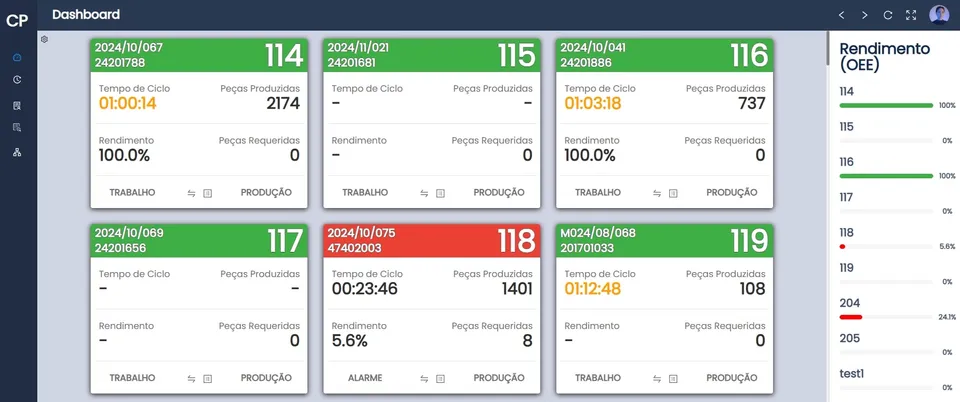Click the green header of machine 116

[664, 55]
